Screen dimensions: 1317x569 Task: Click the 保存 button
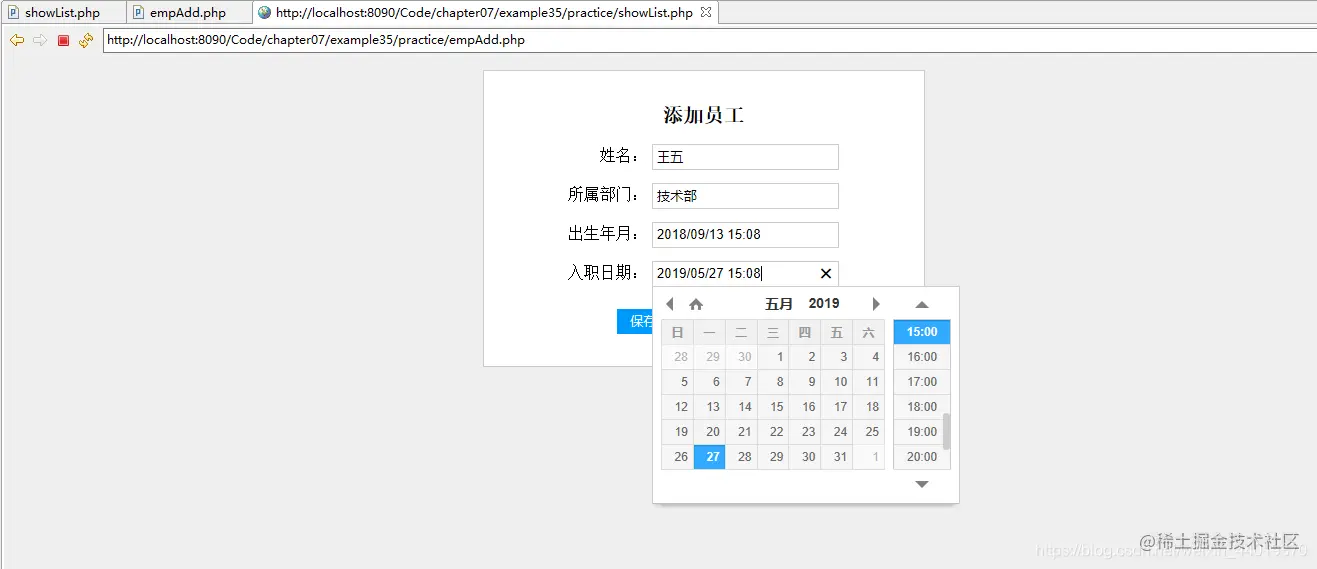tap(635, 321)
